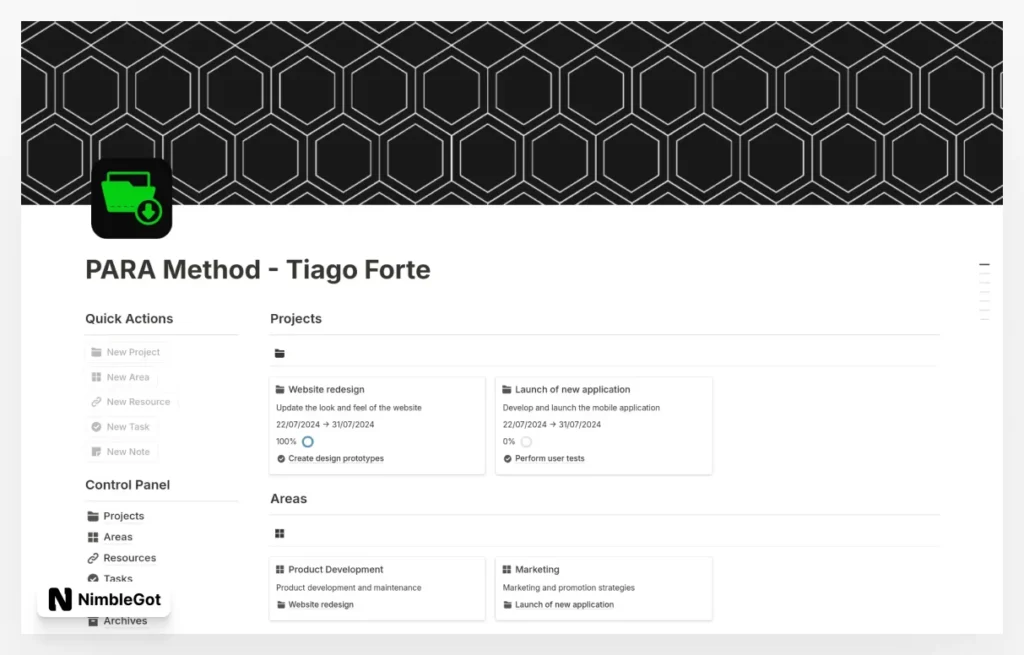Toggle checkmark beside Perform user tests

[507, 459]
